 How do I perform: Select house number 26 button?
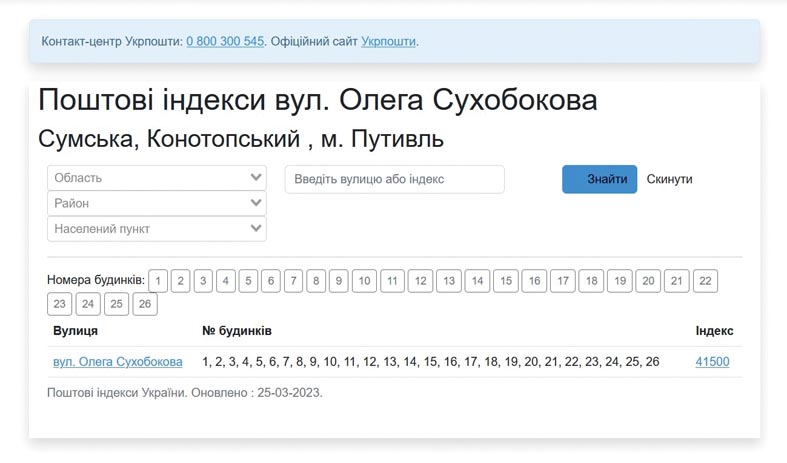[x=145, y=304]
